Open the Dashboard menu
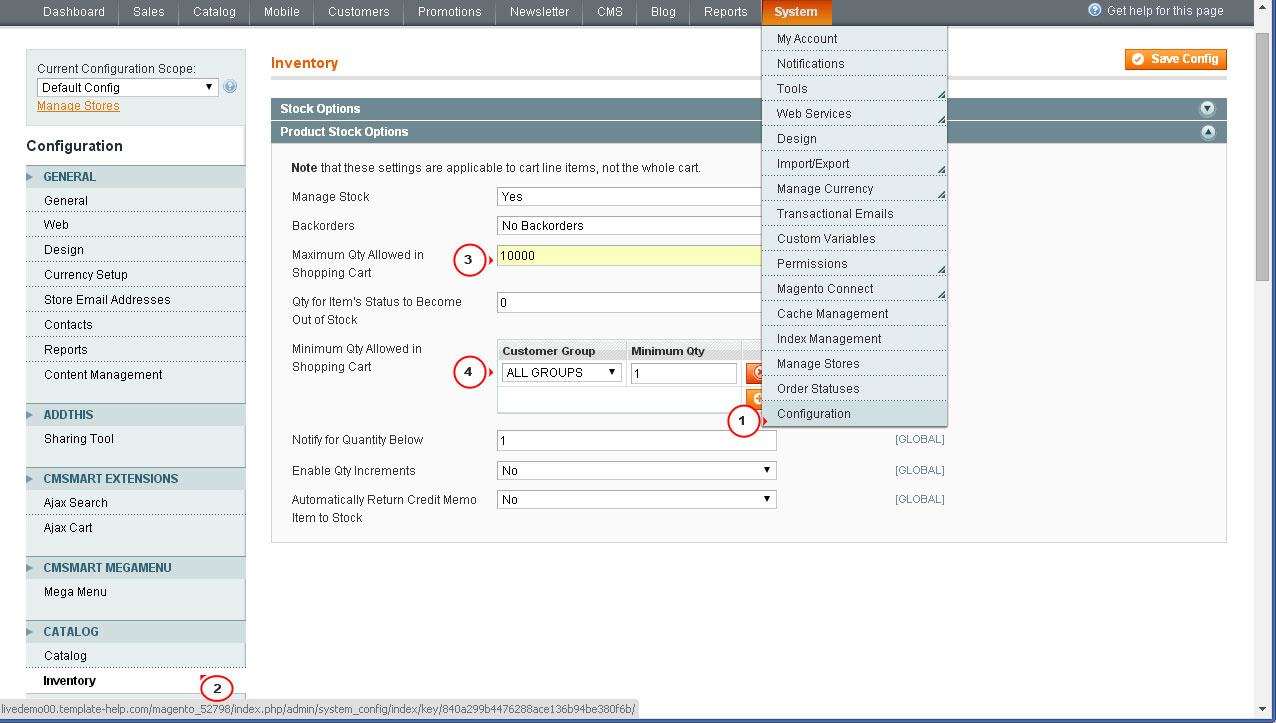 point(74,12)
